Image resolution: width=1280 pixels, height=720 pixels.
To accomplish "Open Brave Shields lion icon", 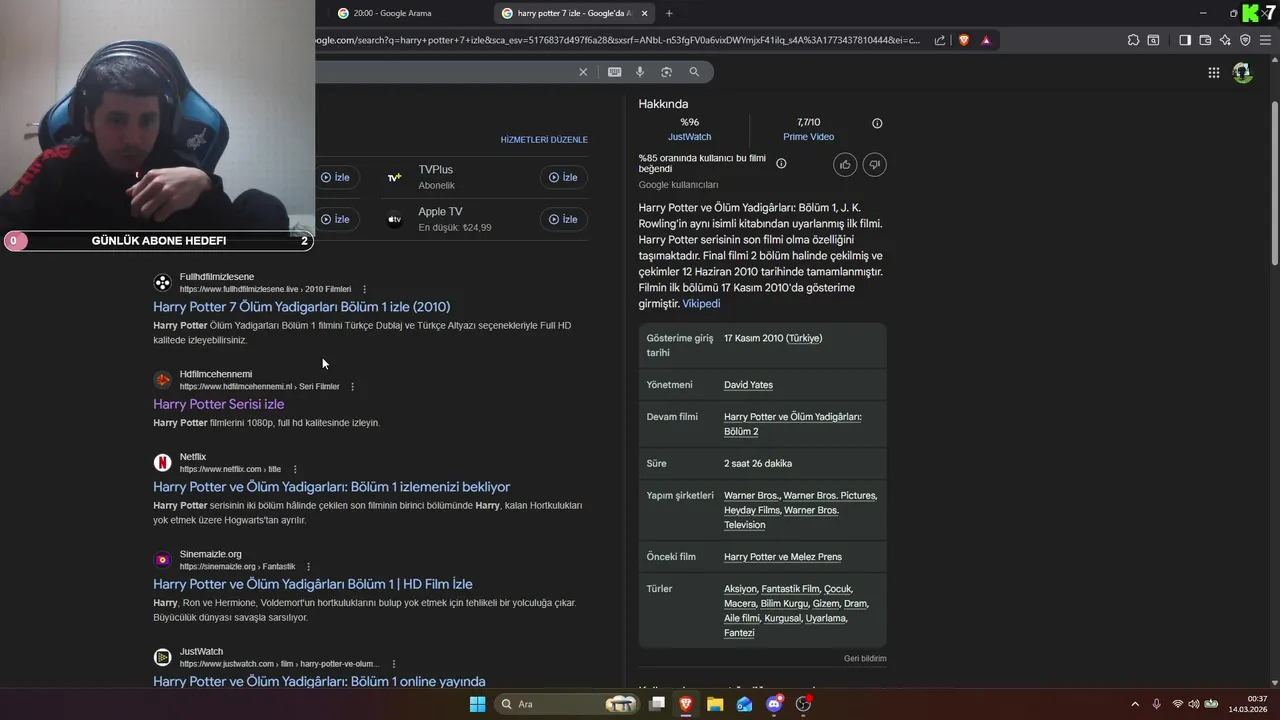I will point(964,40).
